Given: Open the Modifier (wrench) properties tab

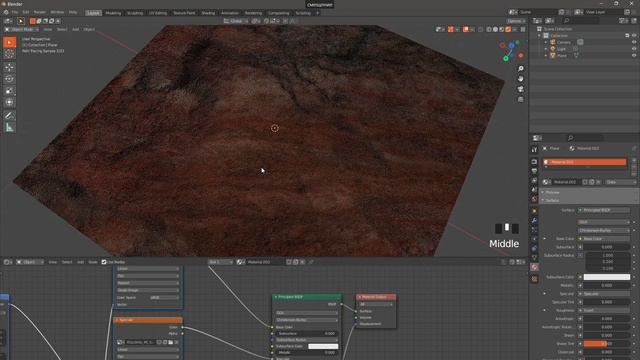Looking at the screenshot, I should pos(534,220).
